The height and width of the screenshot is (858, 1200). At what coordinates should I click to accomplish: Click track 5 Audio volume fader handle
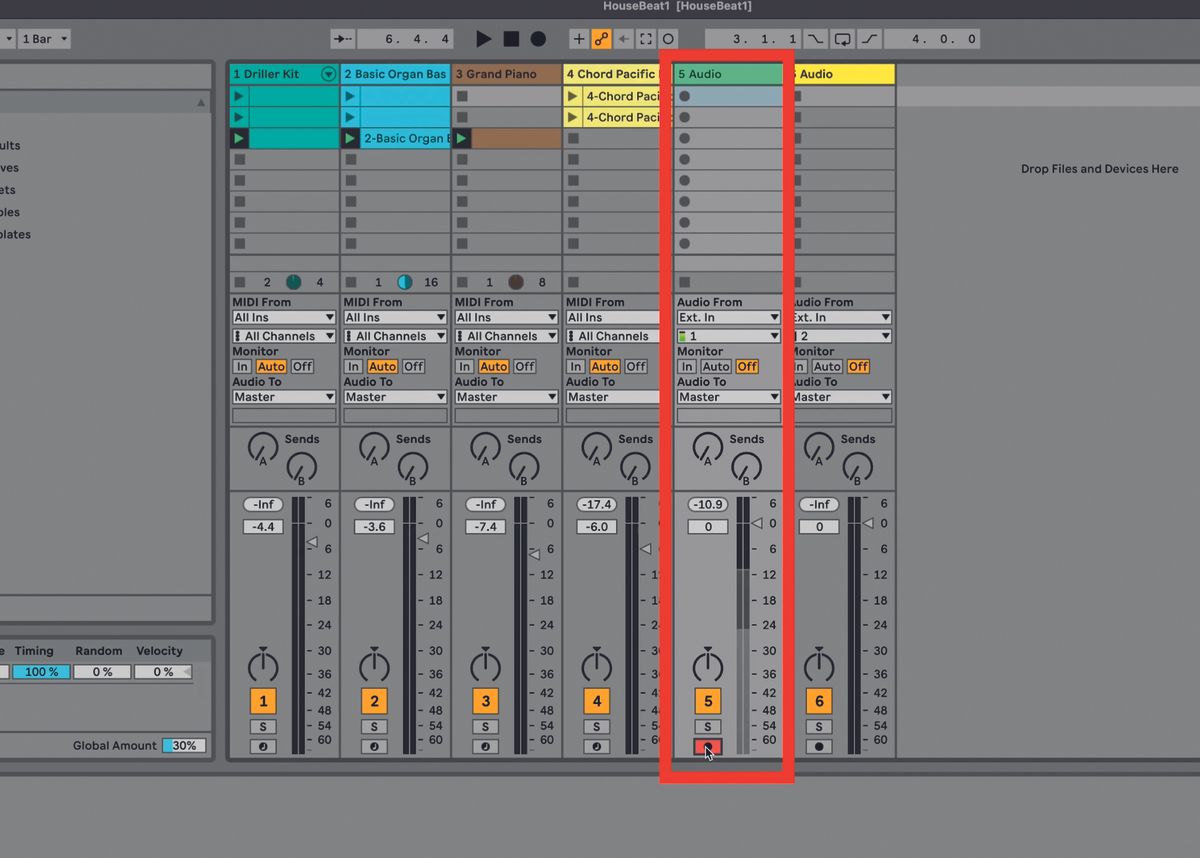point(757,523)
